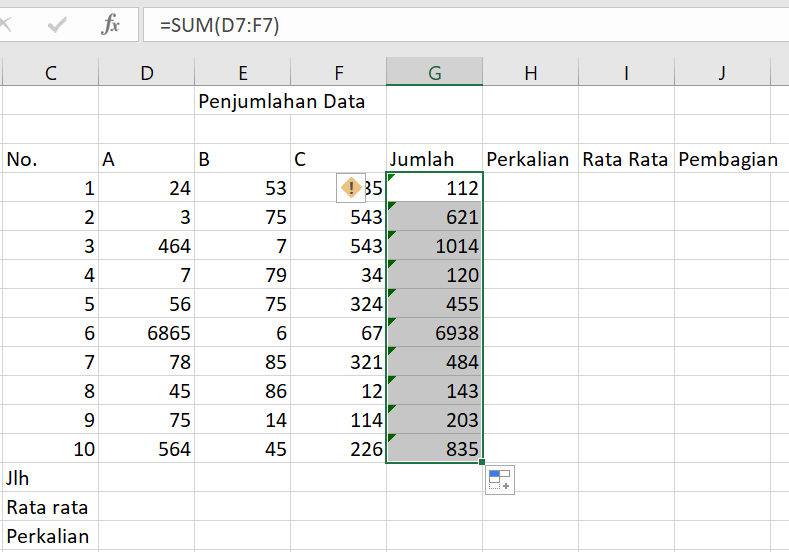Click the cell with value 6865
Screen dimensions: 789x552
coord(147,333)
